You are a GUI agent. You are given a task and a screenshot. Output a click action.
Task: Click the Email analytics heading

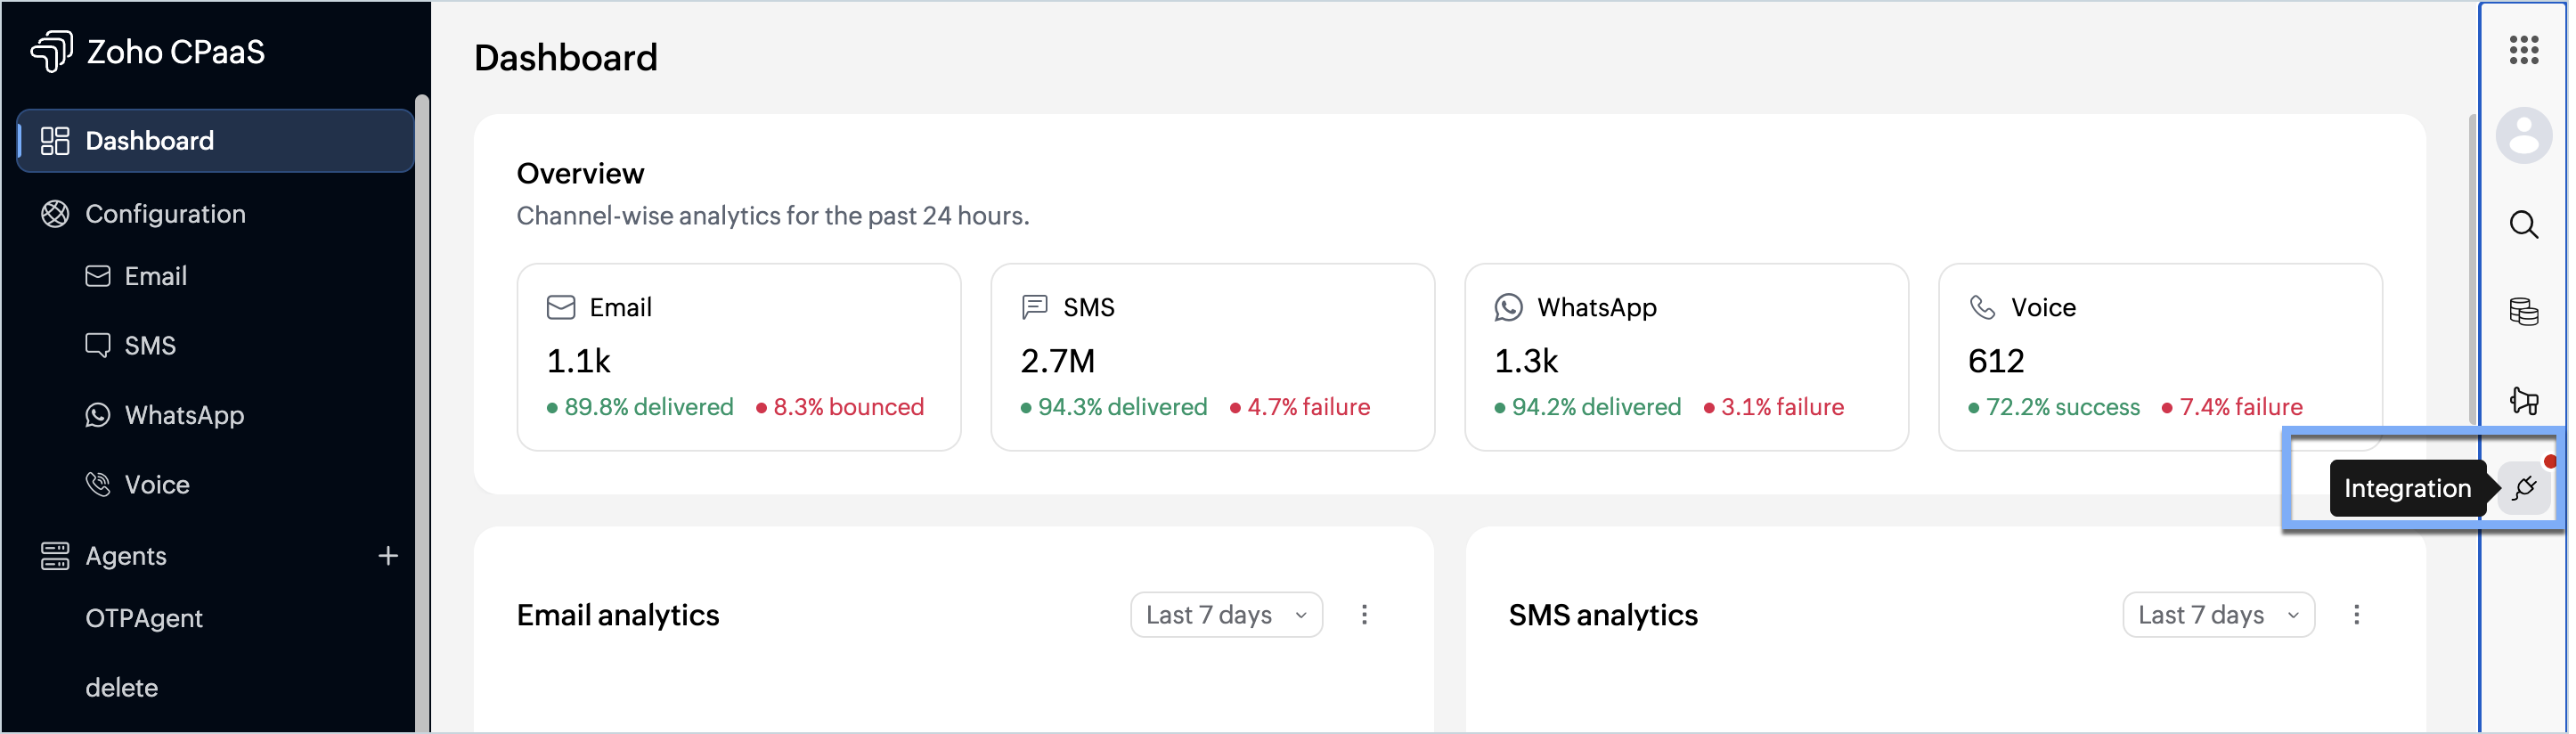tap(619, 616)
